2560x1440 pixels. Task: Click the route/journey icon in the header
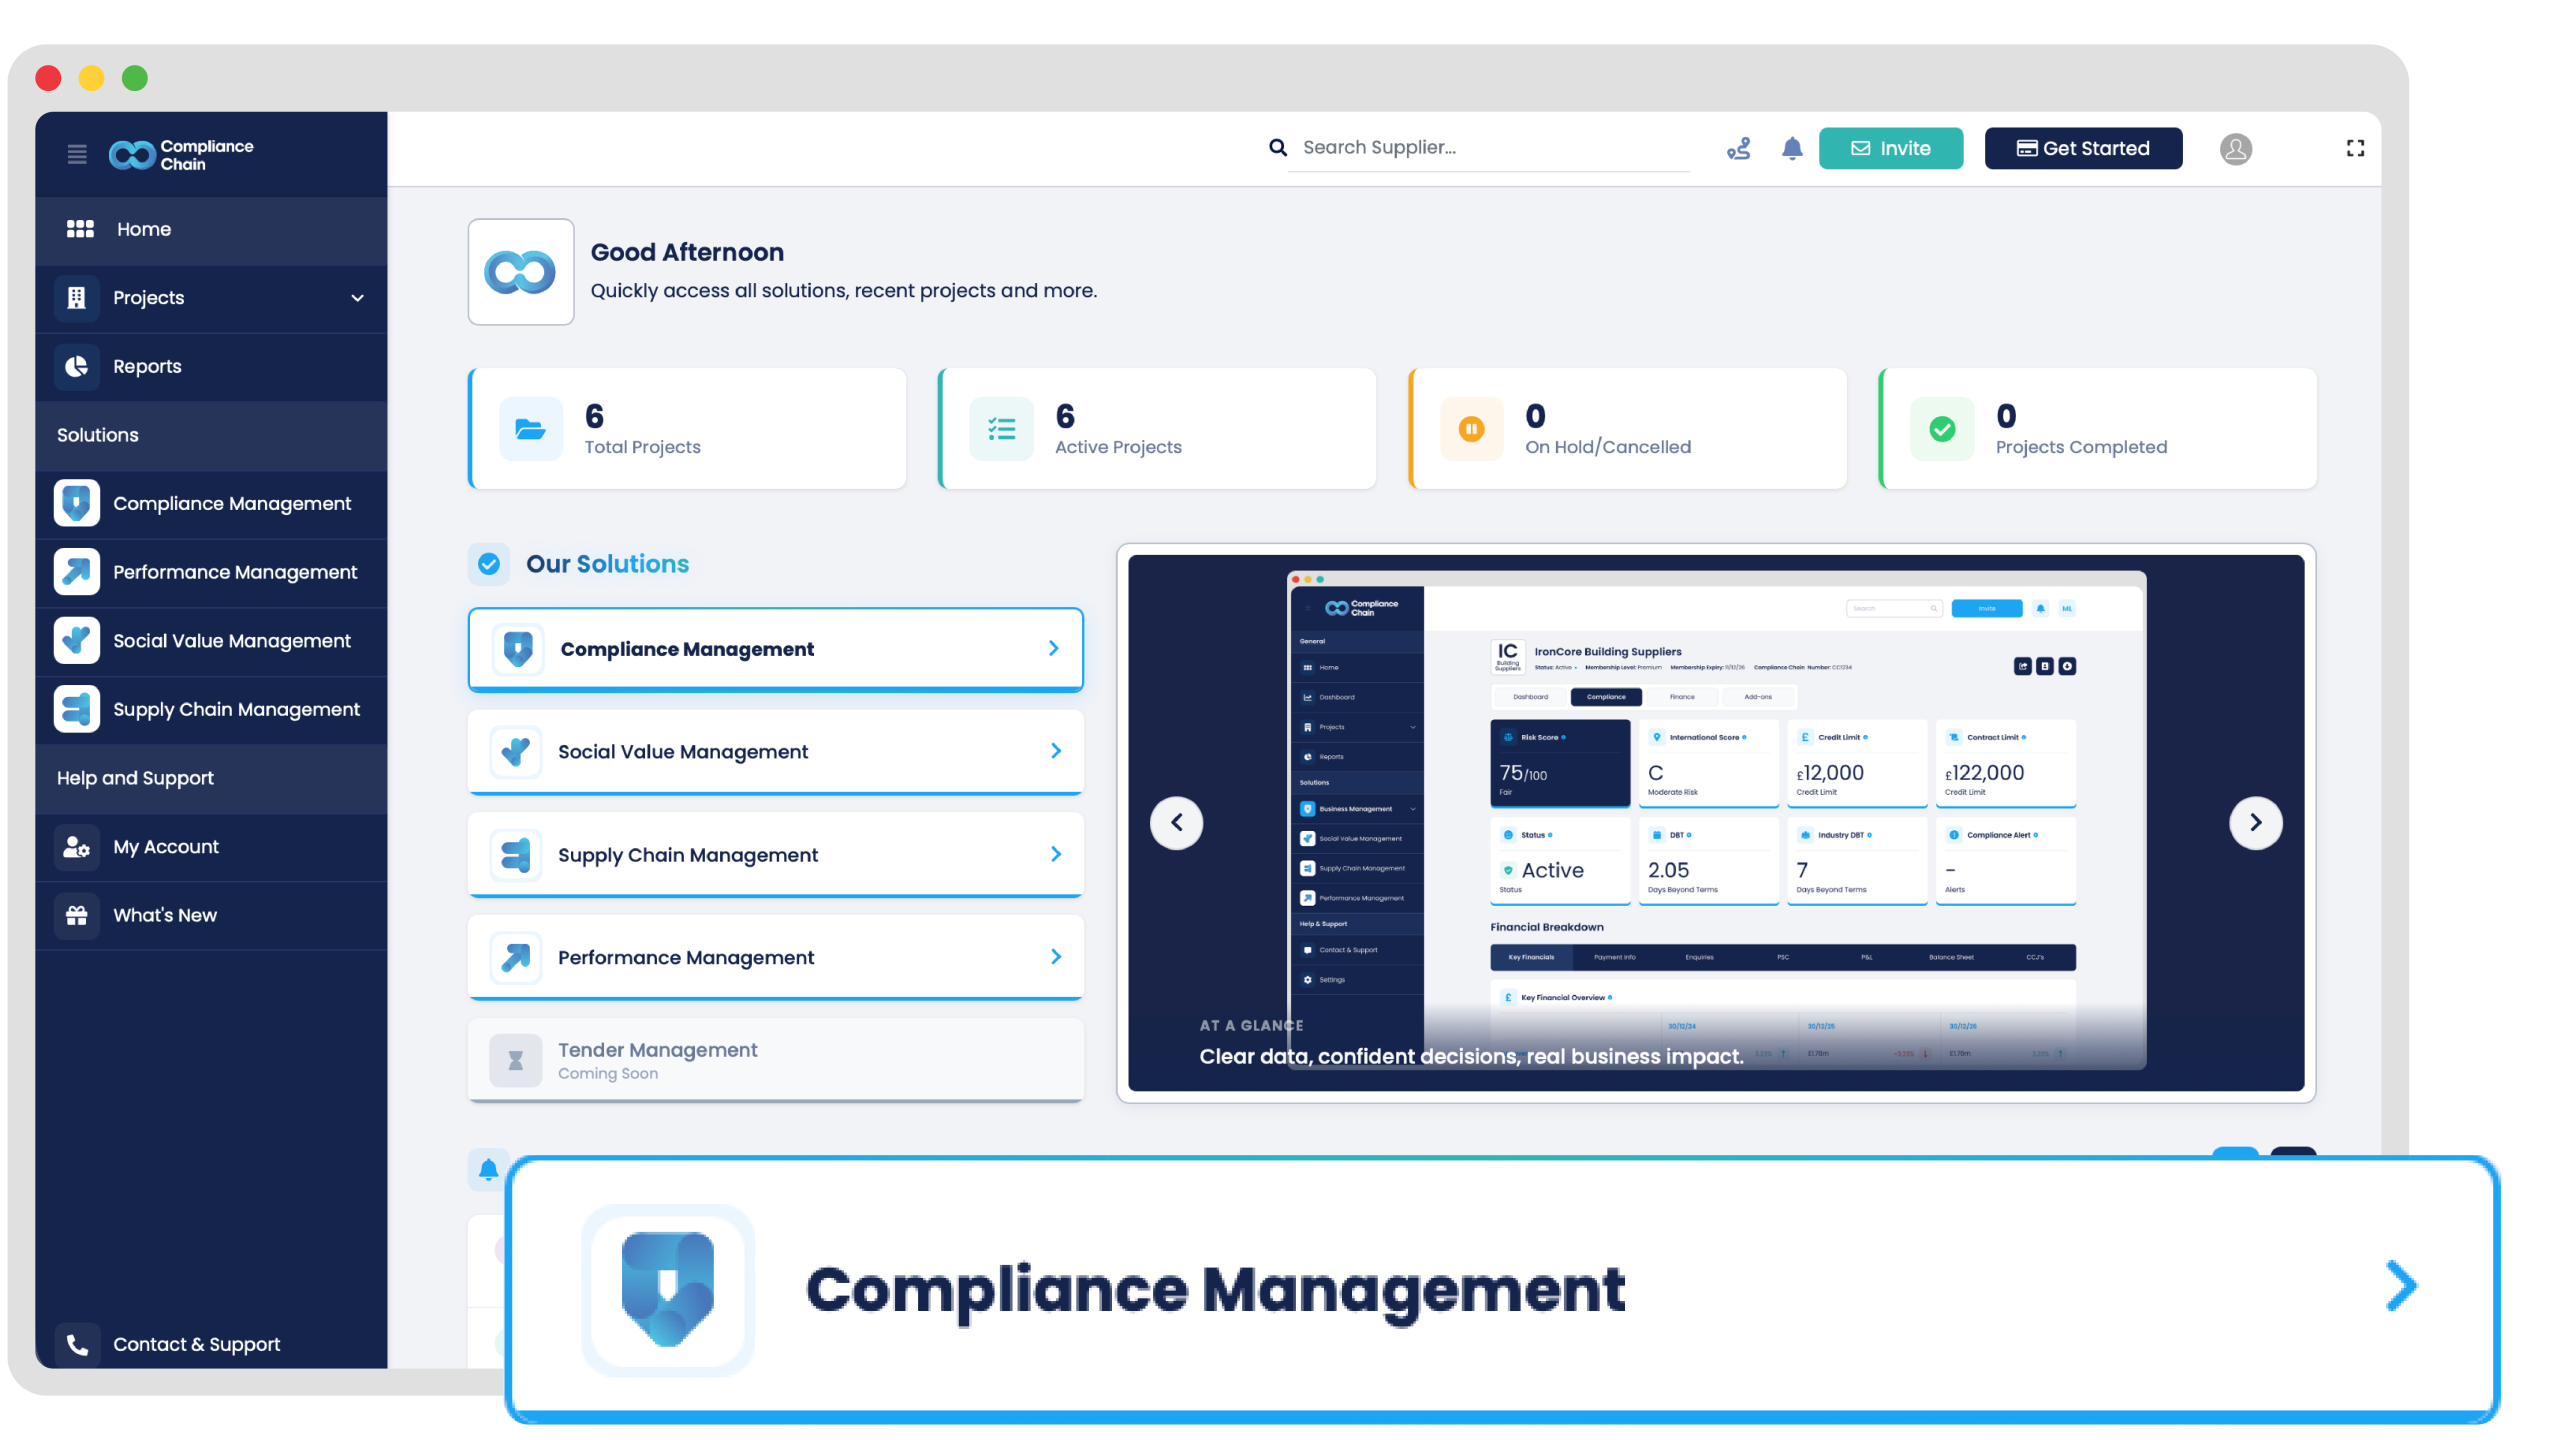(x=1739, y=149)
